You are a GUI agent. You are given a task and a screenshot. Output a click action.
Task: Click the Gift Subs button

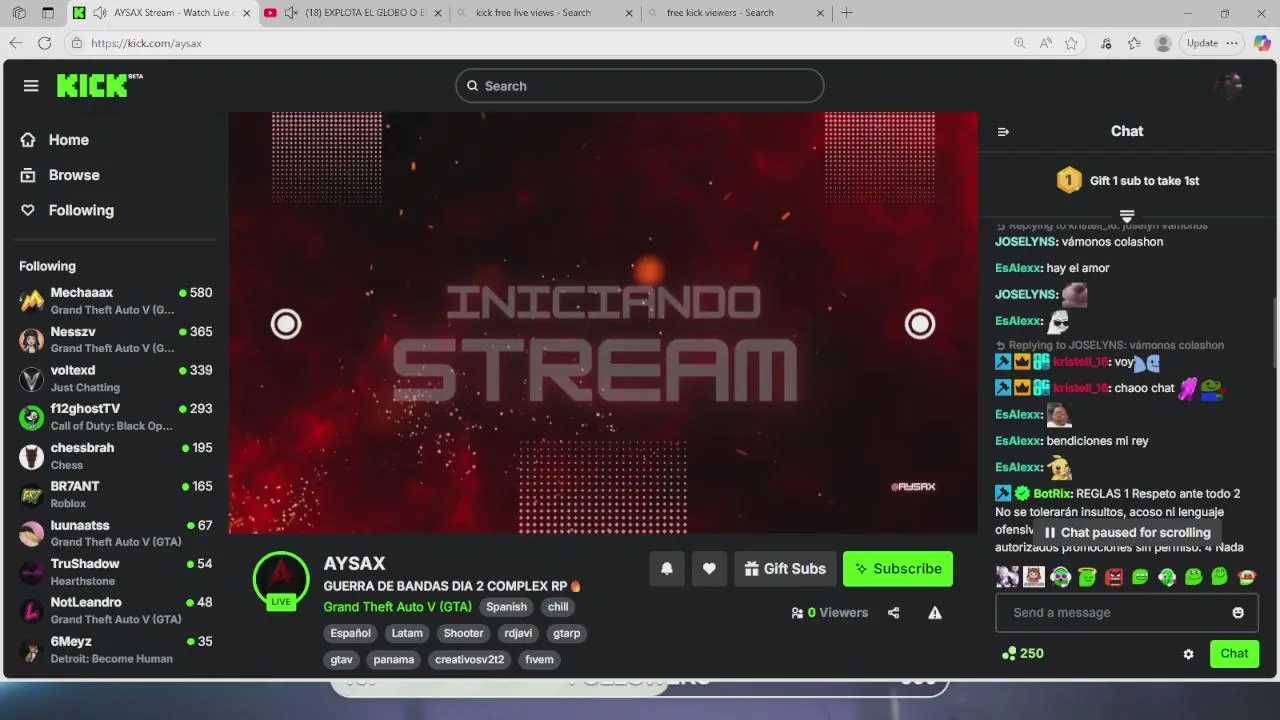[x=785, y=569]
